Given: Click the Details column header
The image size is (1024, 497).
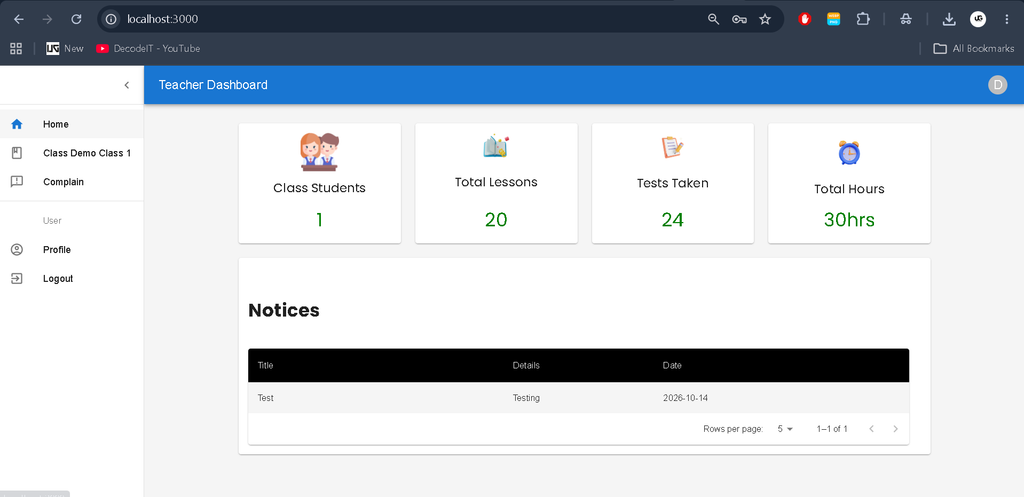Looking at the screenshot, I should point(526,366).
